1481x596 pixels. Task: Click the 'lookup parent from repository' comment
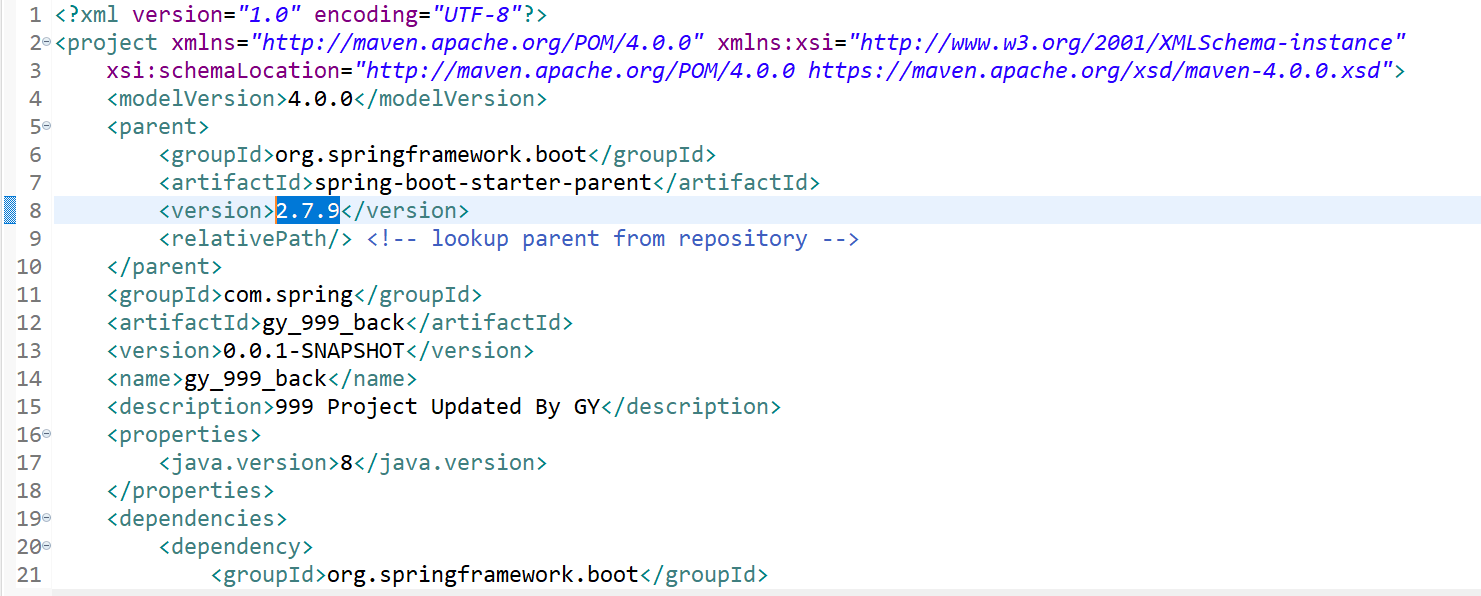(613, 239)
